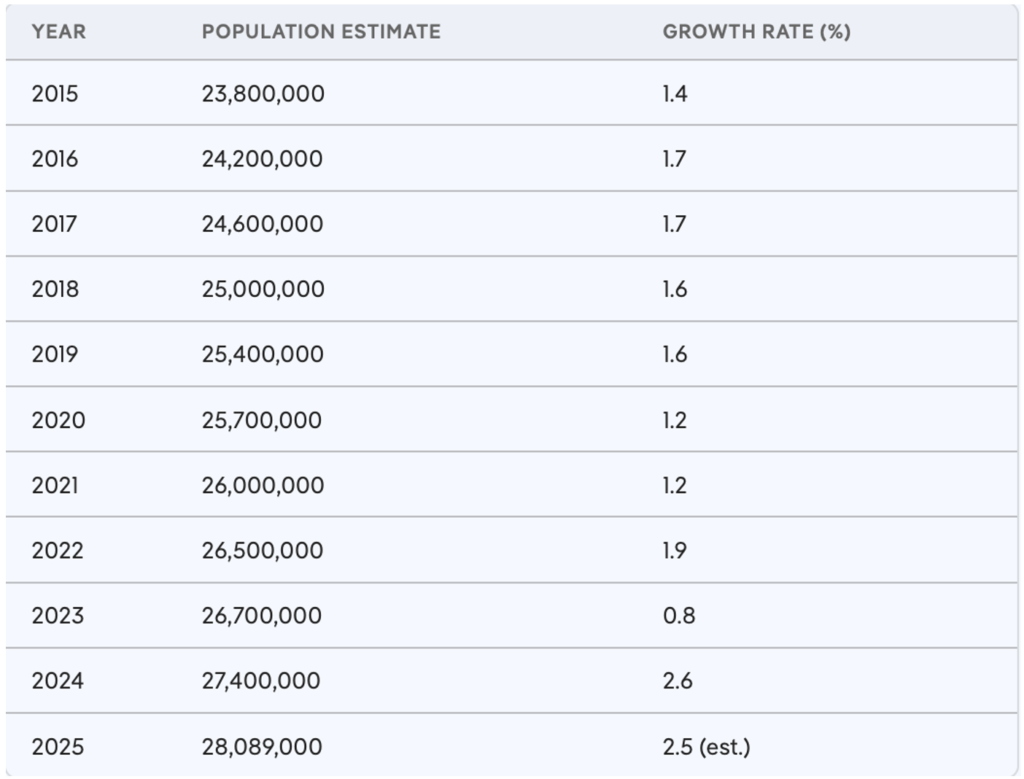Viewport: 1024px width, 779px height.
Task: Select the 23,800,000 population cell
Action: pos(263,94)
